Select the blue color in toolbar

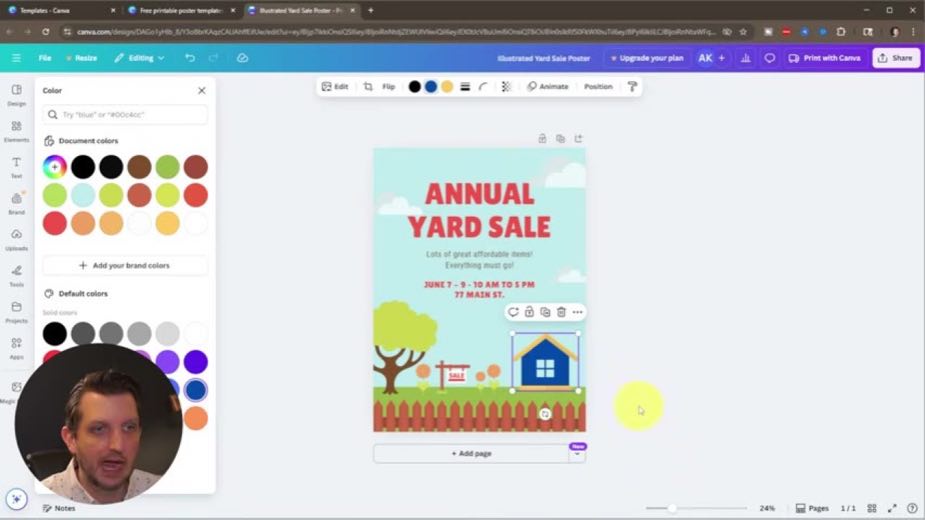[x=431, y=87]
